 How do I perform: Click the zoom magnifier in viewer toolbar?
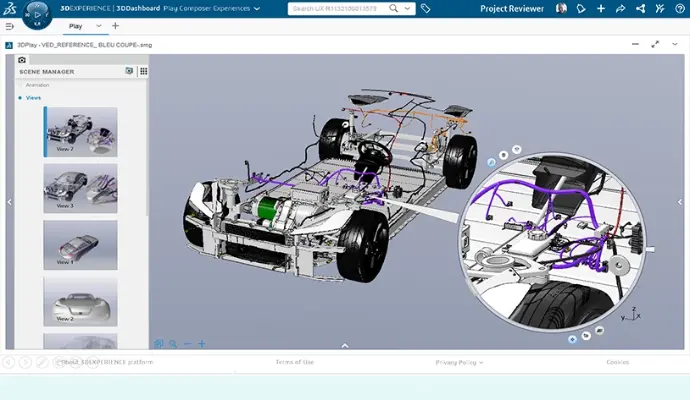click(172, 344)
